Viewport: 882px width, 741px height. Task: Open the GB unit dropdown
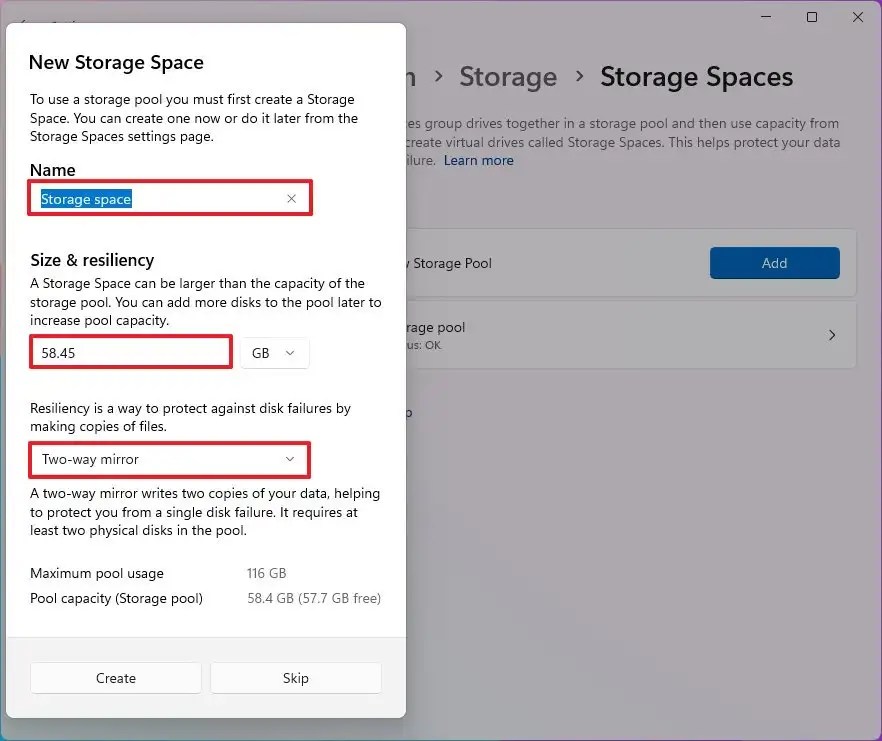click(x=274, y=352)
